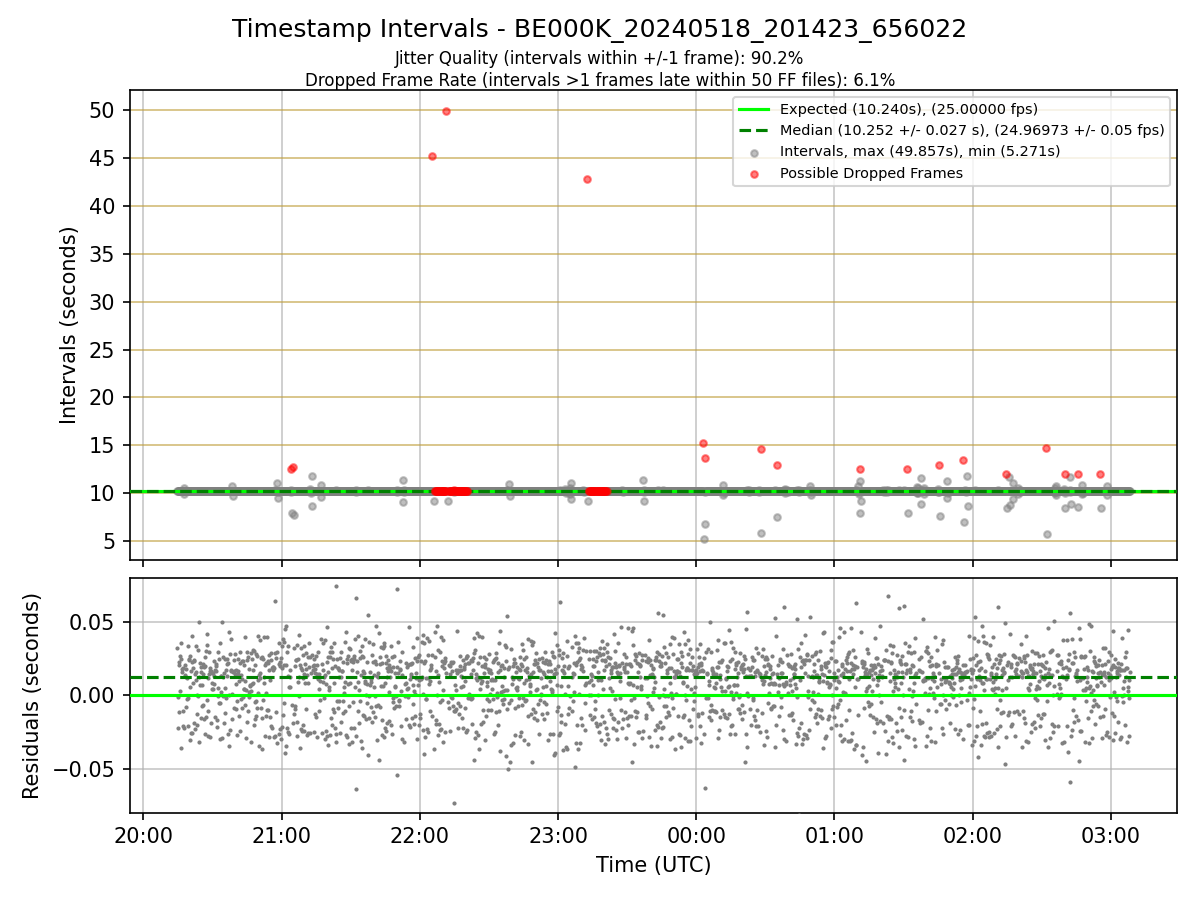Click the 'Dropped Frame Rate' subtitle line
1200x900 pixels.
[599, 79]
